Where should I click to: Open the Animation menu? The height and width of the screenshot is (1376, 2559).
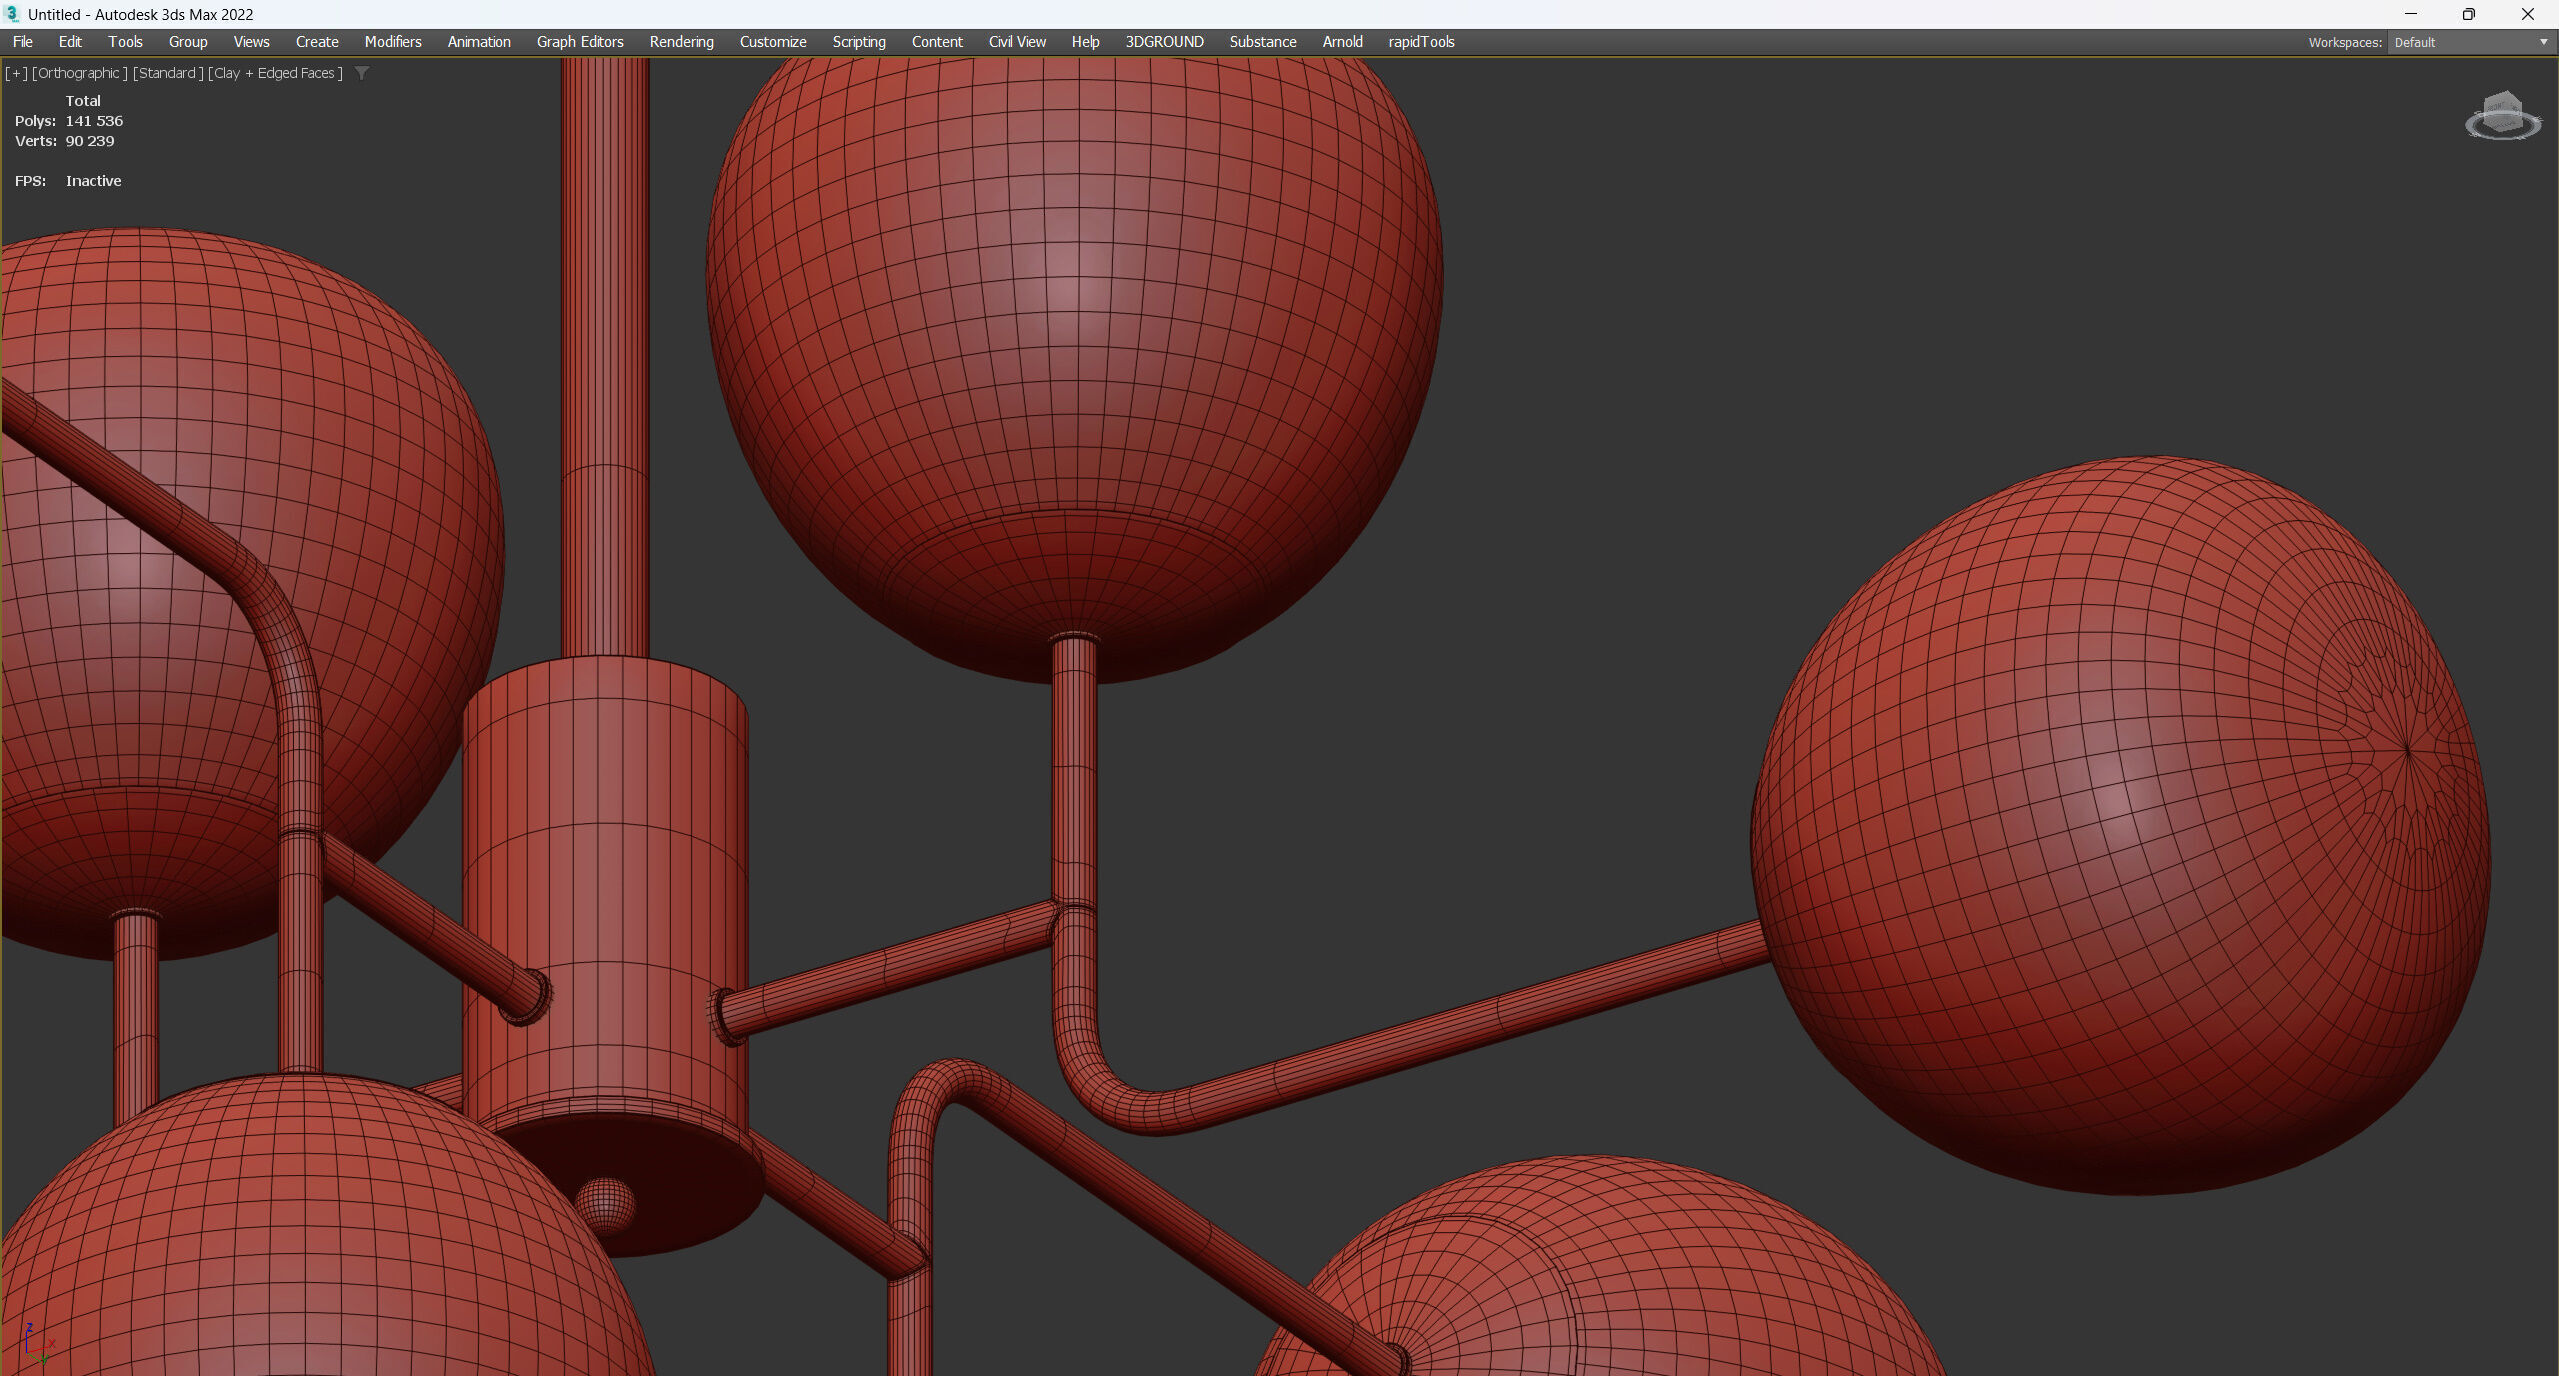tap(479, 42)
